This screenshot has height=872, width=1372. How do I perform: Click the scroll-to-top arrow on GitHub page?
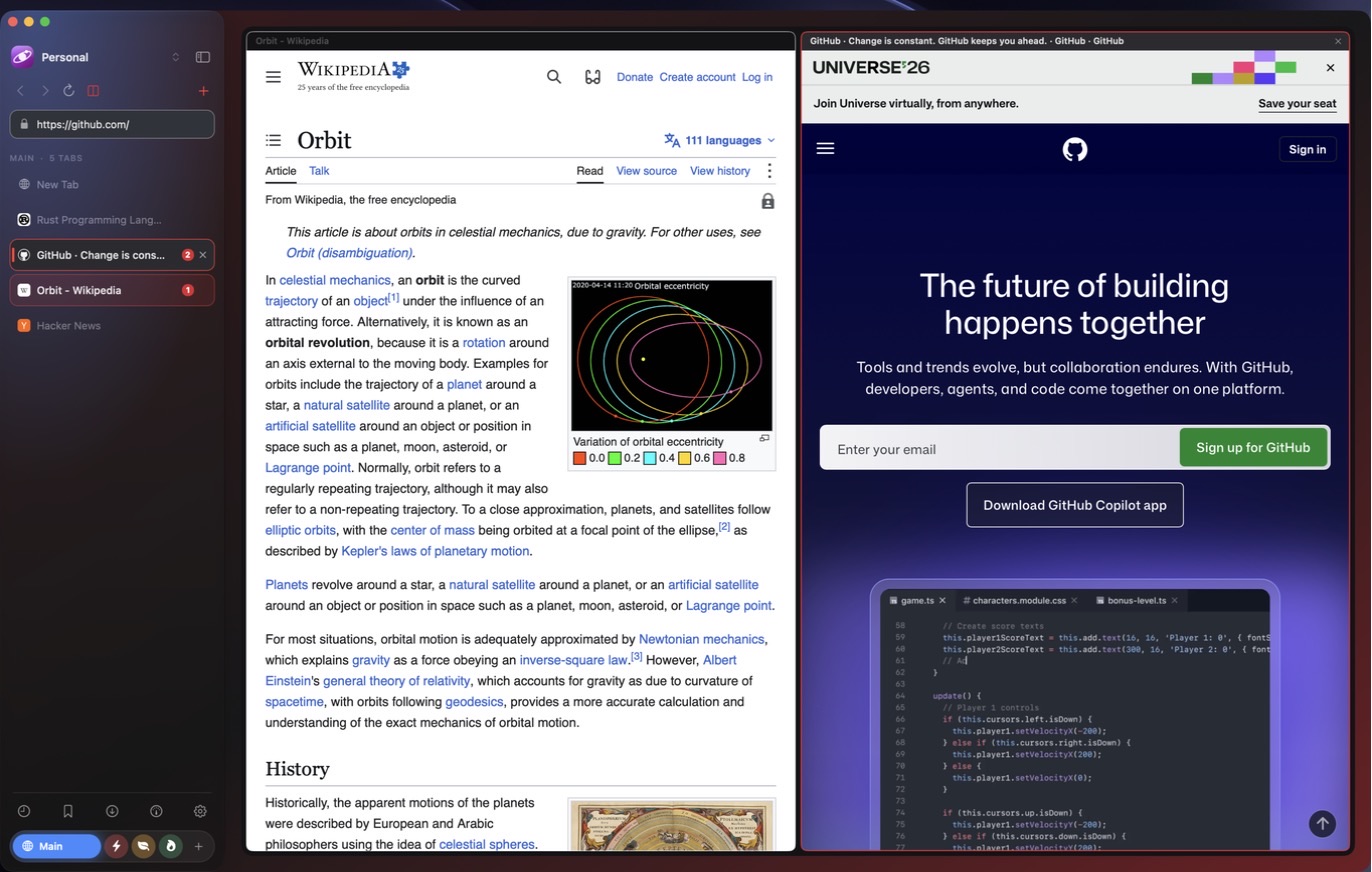tap(1322, 823)
